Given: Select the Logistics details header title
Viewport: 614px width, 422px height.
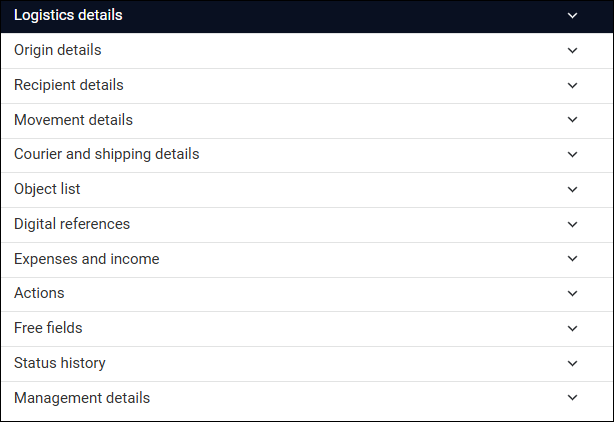Looking at the screenshot, I should pyautogui.click(x=68, y=15).
